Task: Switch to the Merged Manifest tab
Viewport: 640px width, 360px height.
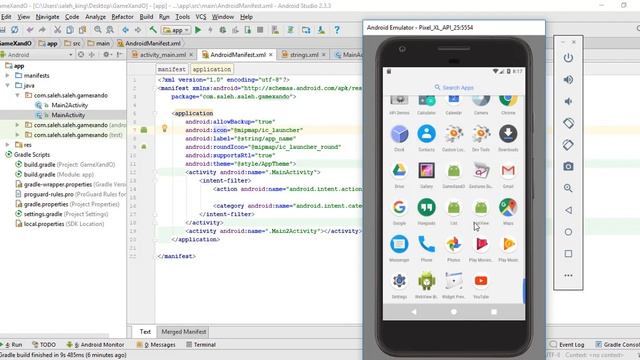Action: pos(183,332)
